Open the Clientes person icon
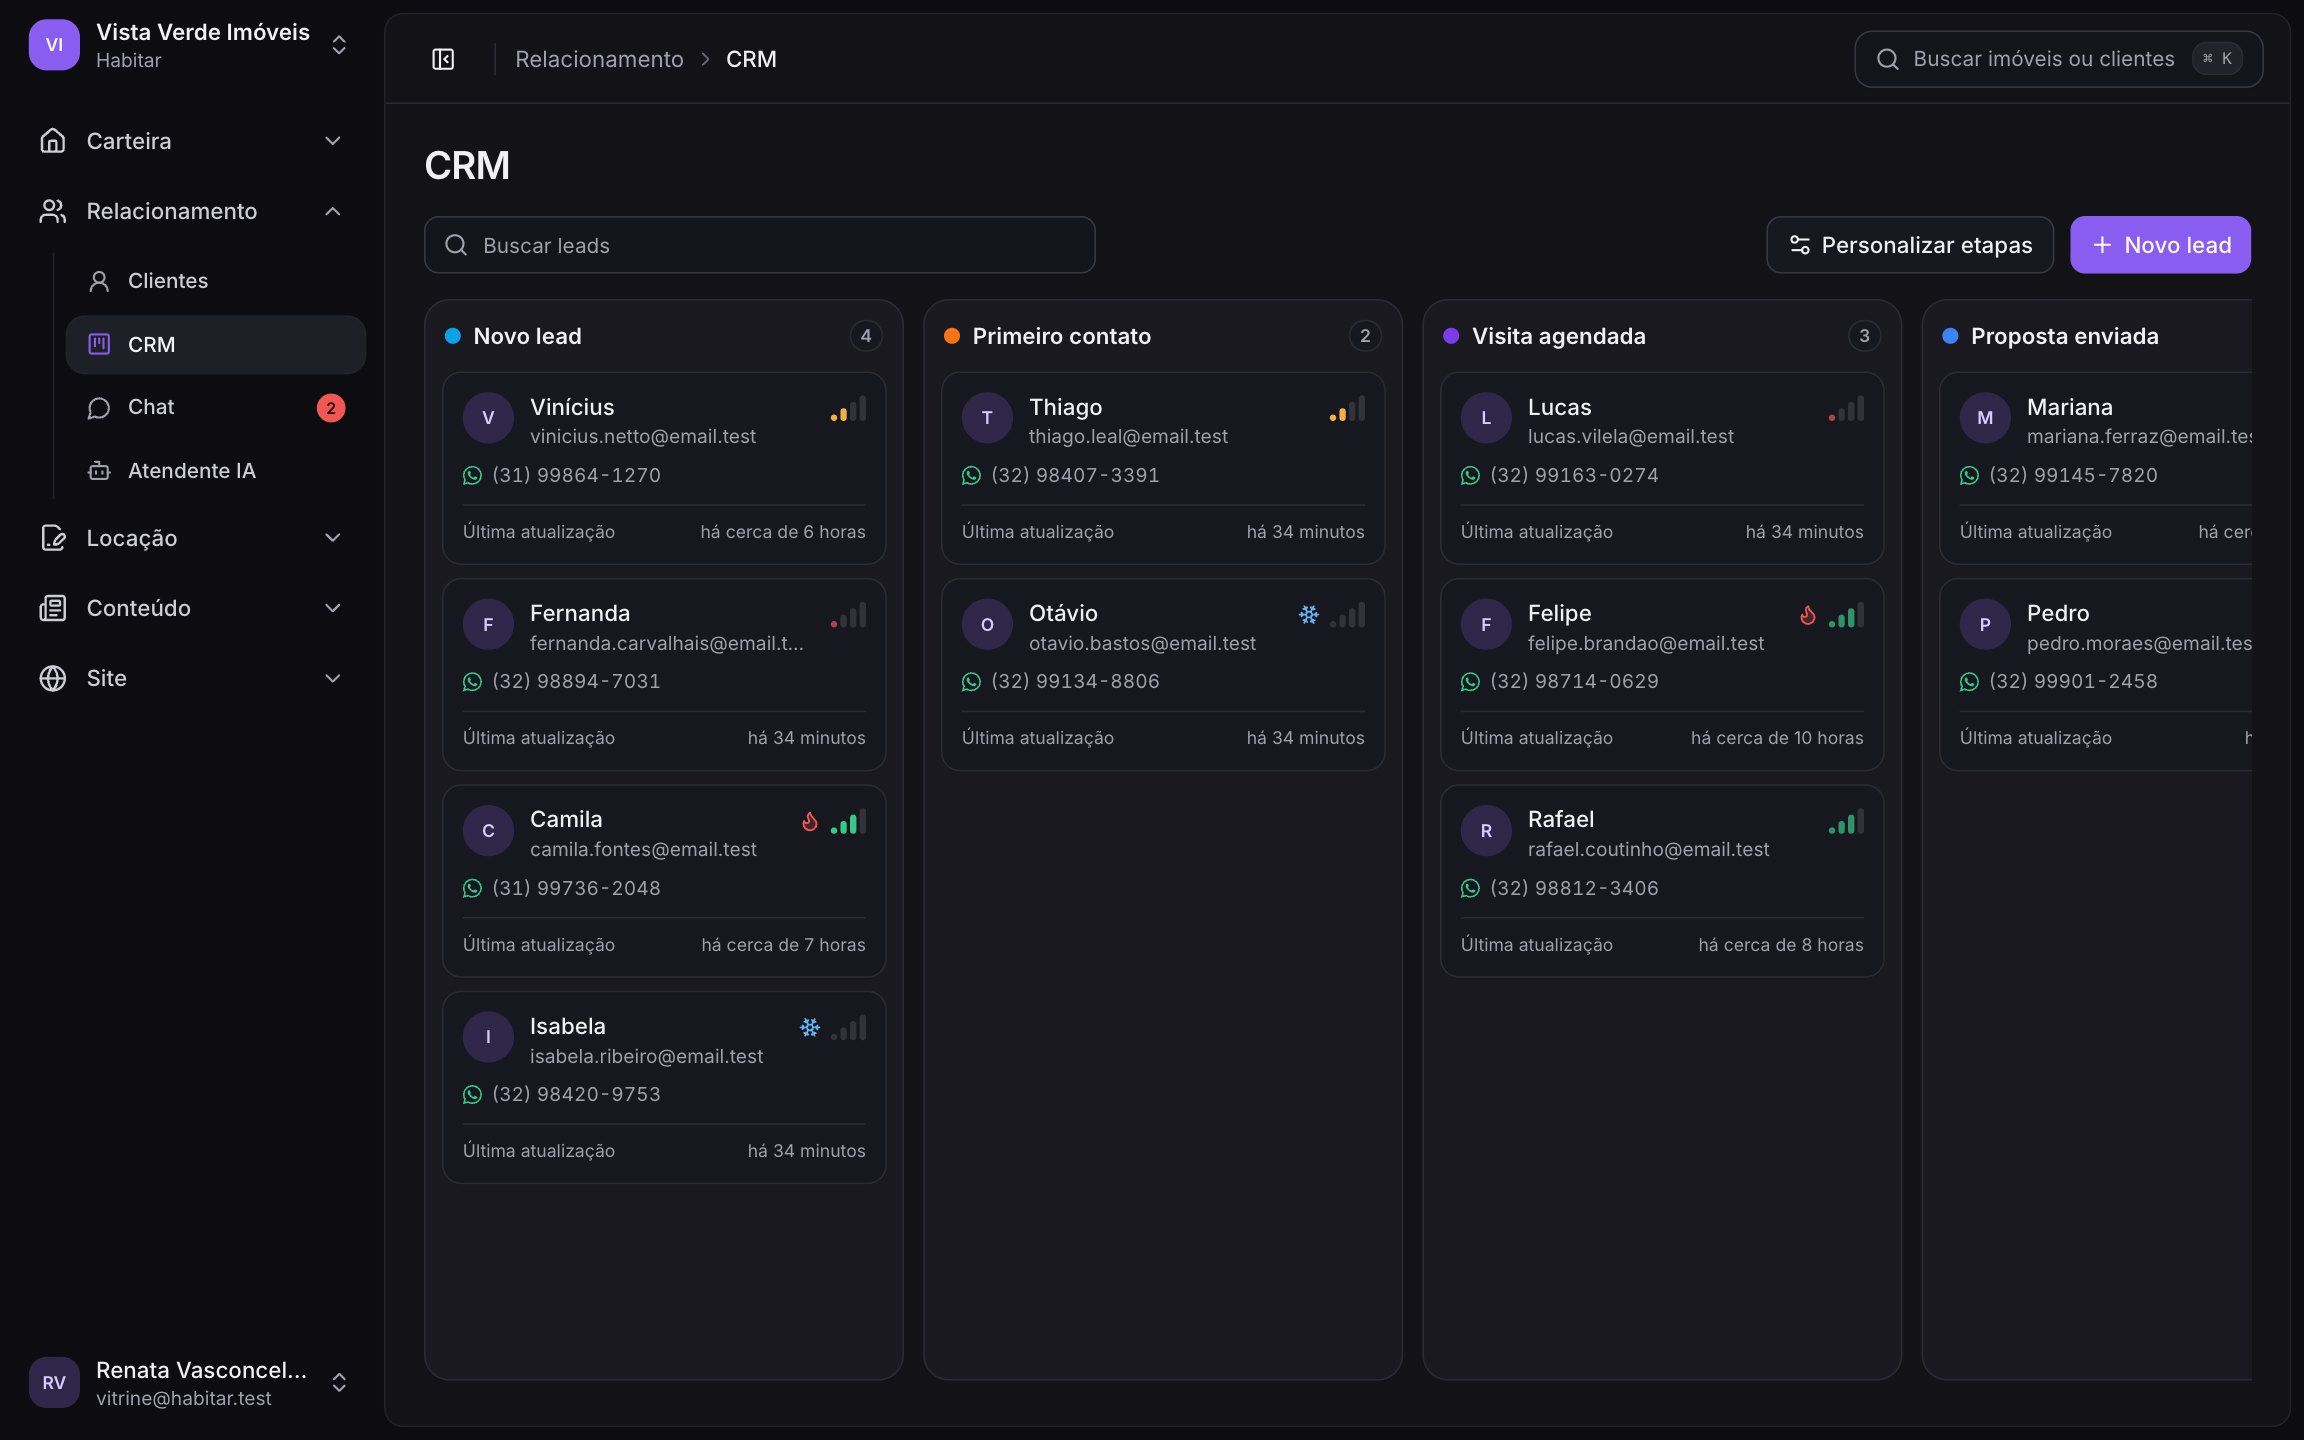2304x1440 pixels. (x=99, y=281)
